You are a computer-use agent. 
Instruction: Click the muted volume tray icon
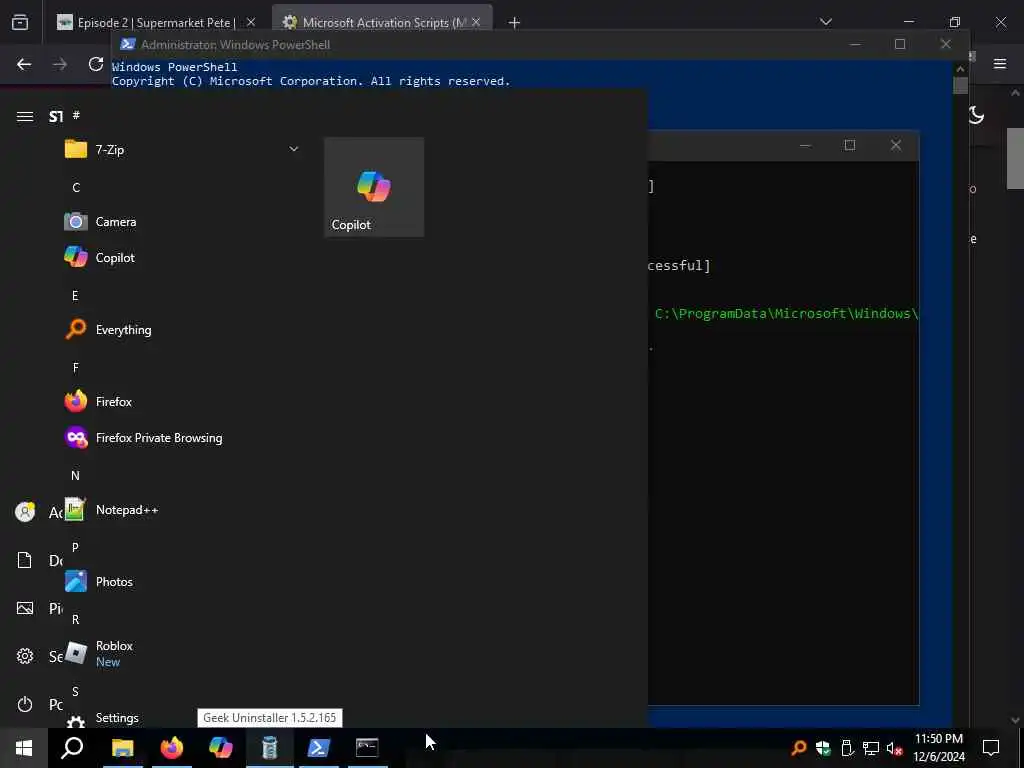pyautogui.click(x=894, y=748)
